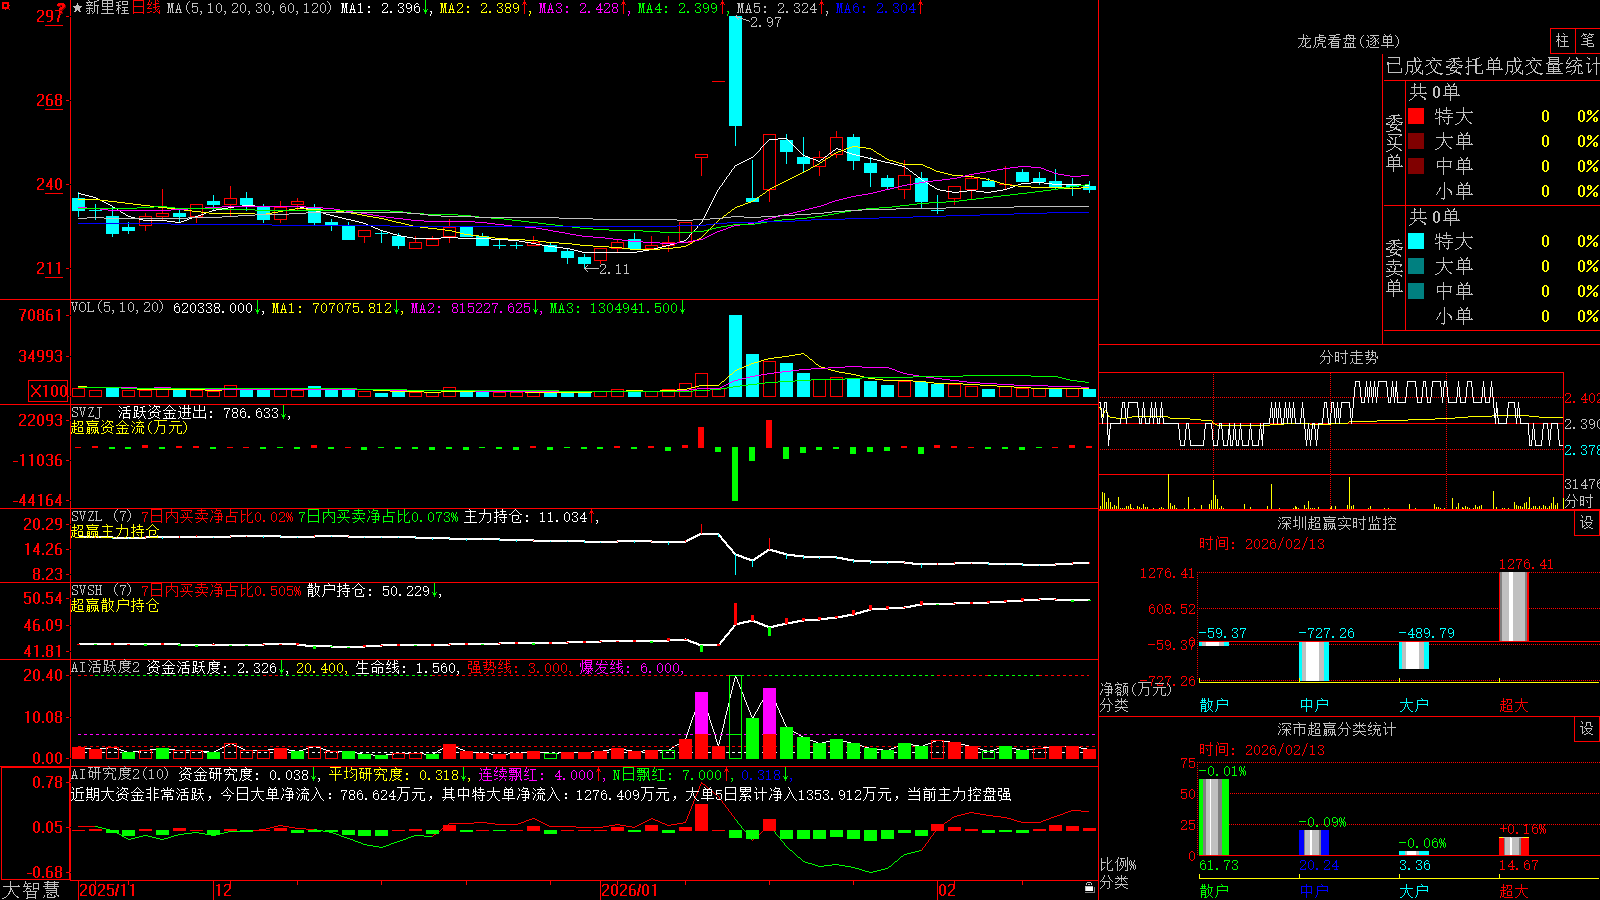Click 散户 category in the 分类统计 chart
The height and width of the screenshot is (900, 1600).
pos(1214,890)
